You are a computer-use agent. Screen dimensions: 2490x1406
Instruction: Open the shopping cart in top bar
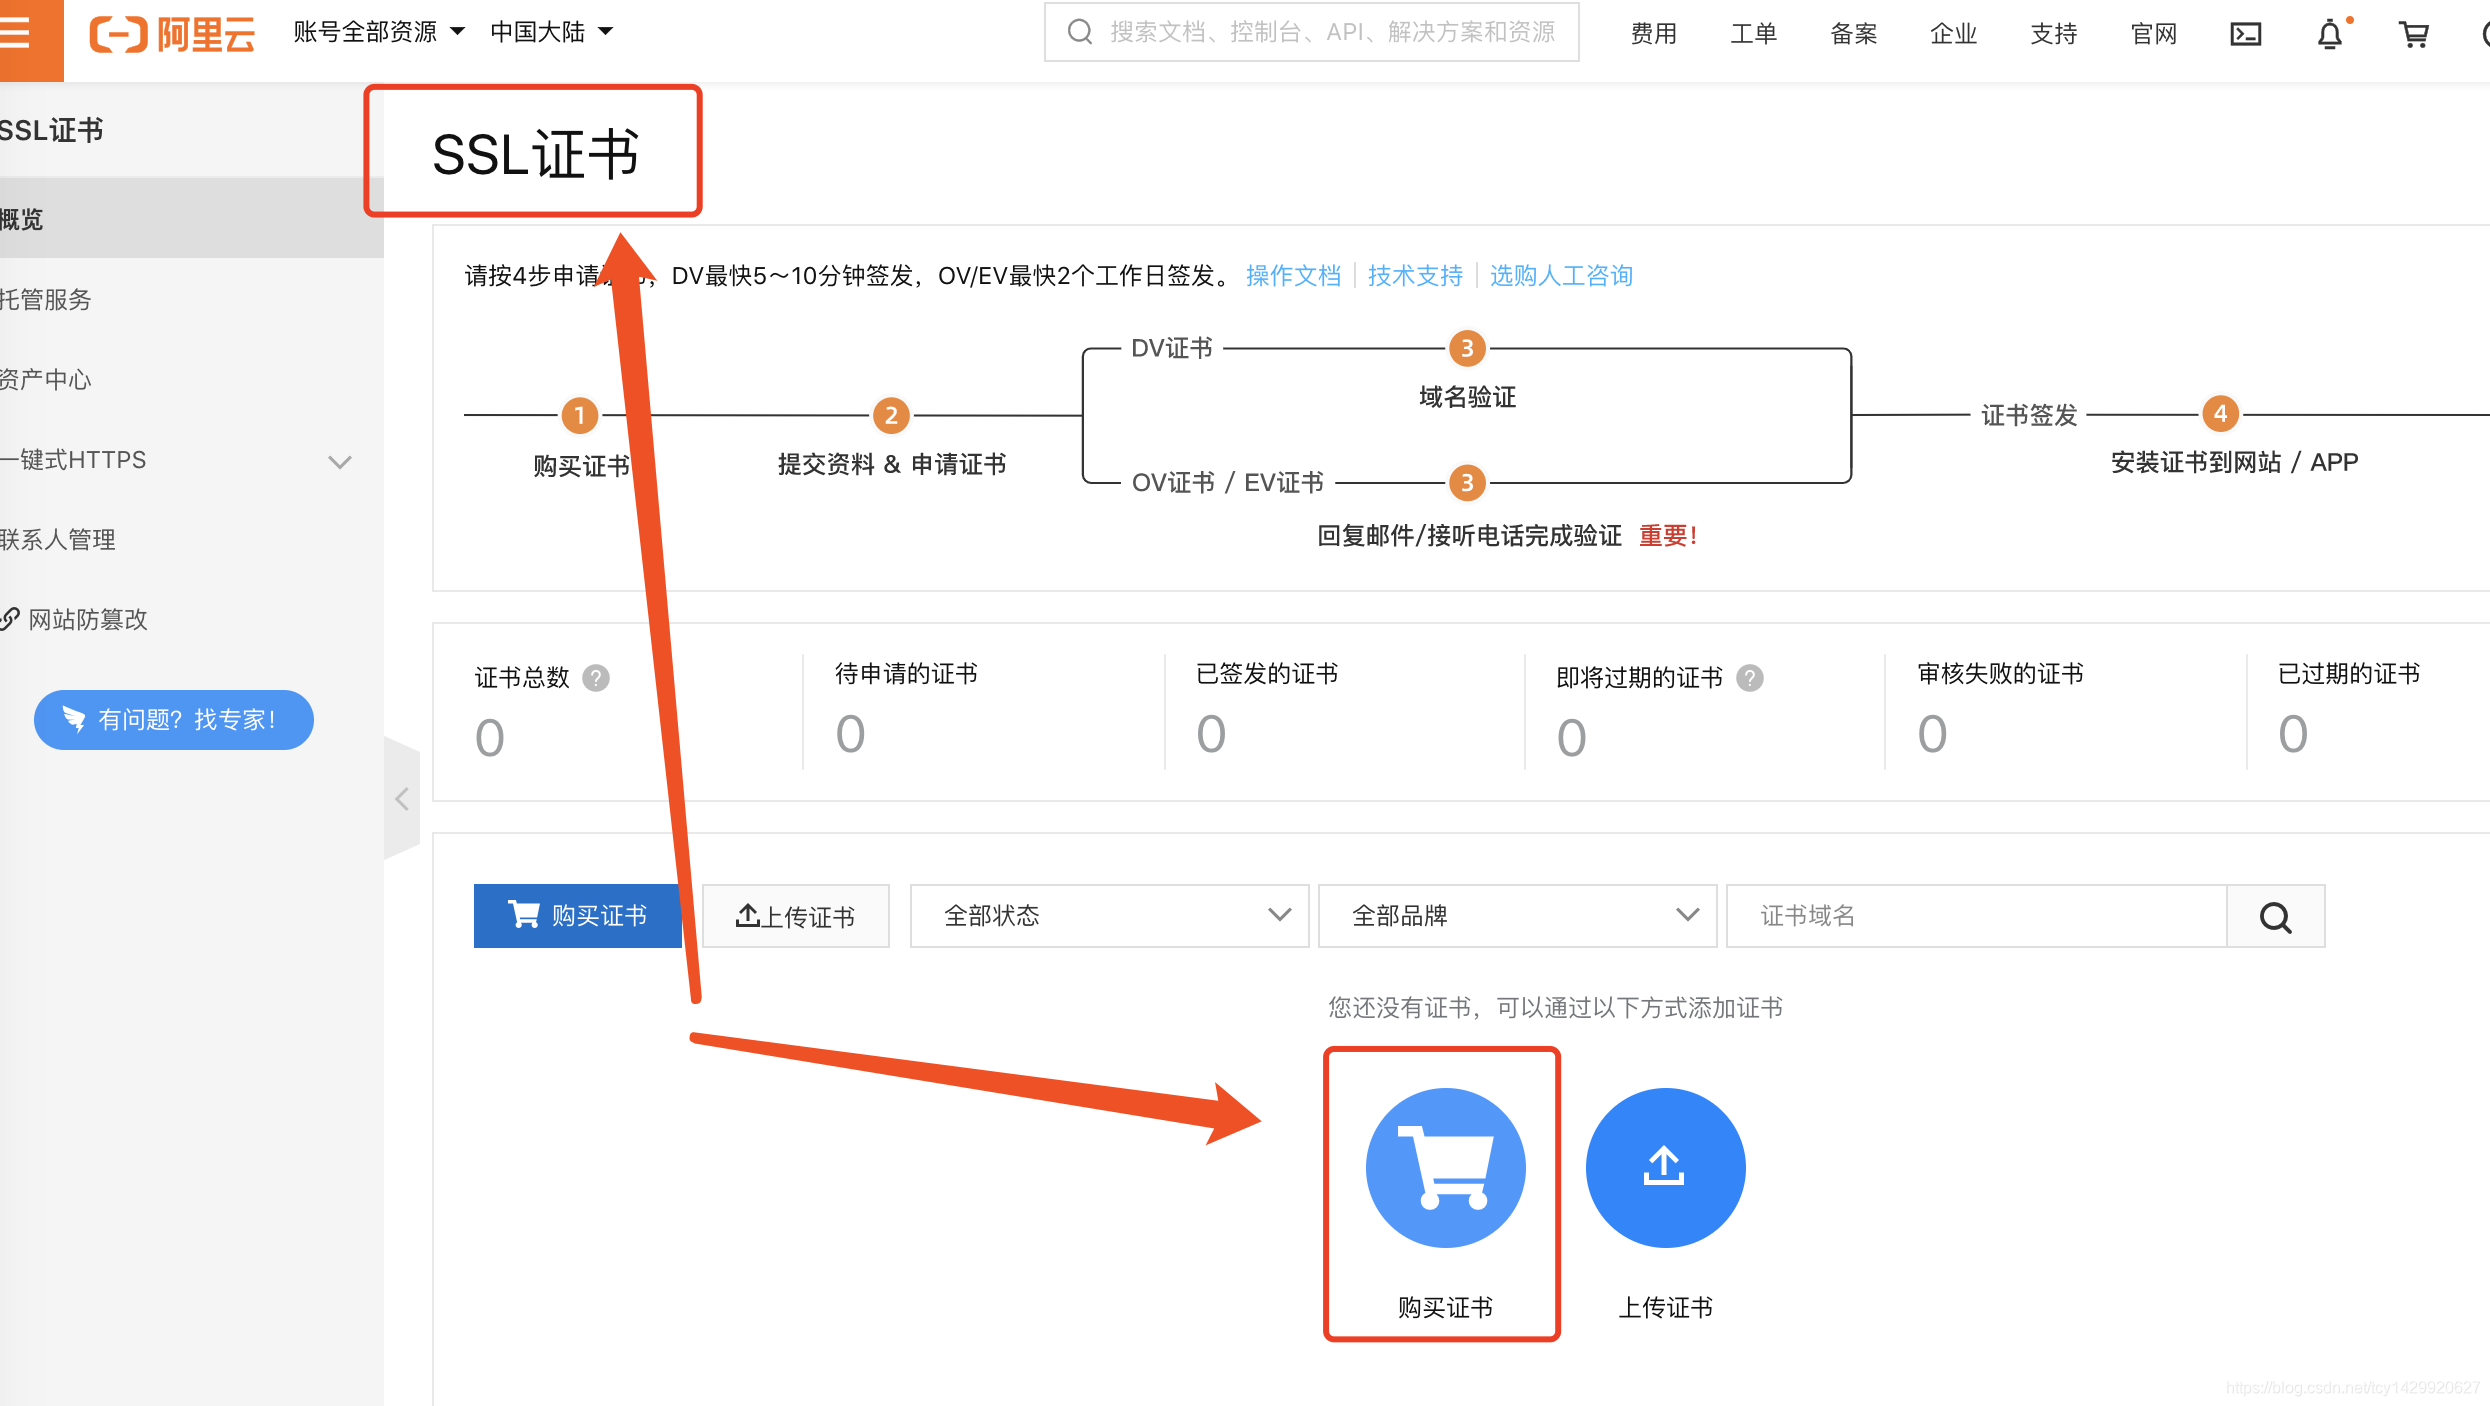click(2414, 34)
